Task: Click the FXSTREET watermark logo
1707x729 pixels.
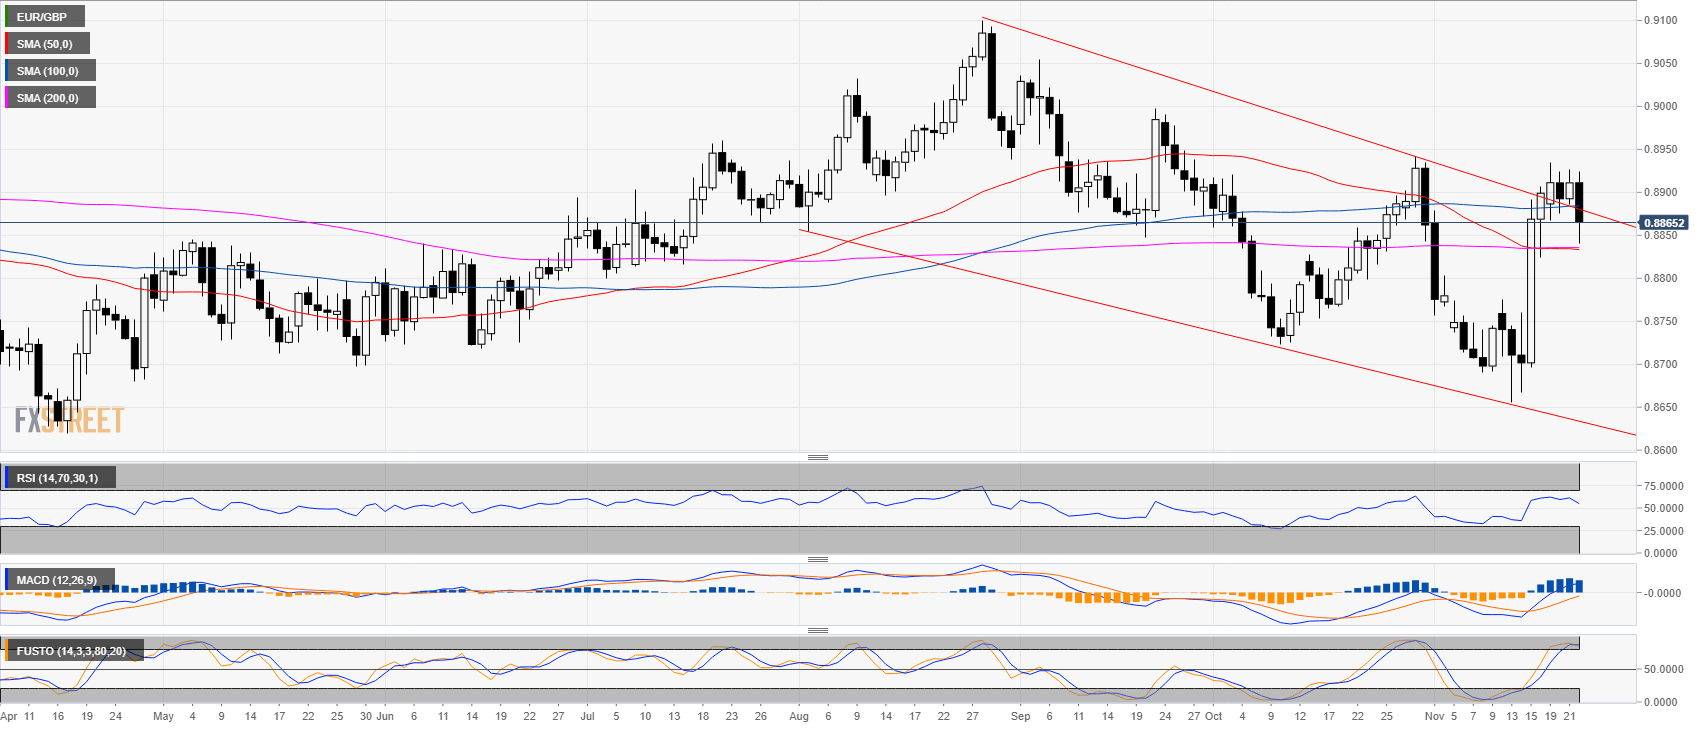Action: pyautogui.click(x=69, y=420)
